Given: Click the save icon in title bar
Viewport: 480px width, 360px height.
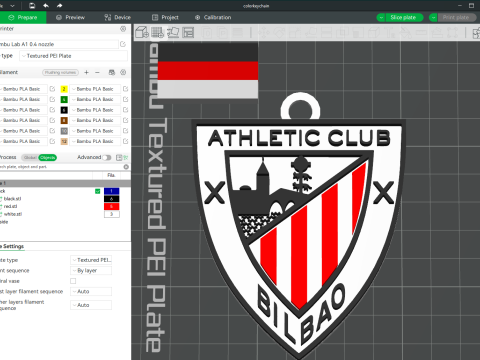Looking at the screenshot, I should click(32, 6).
